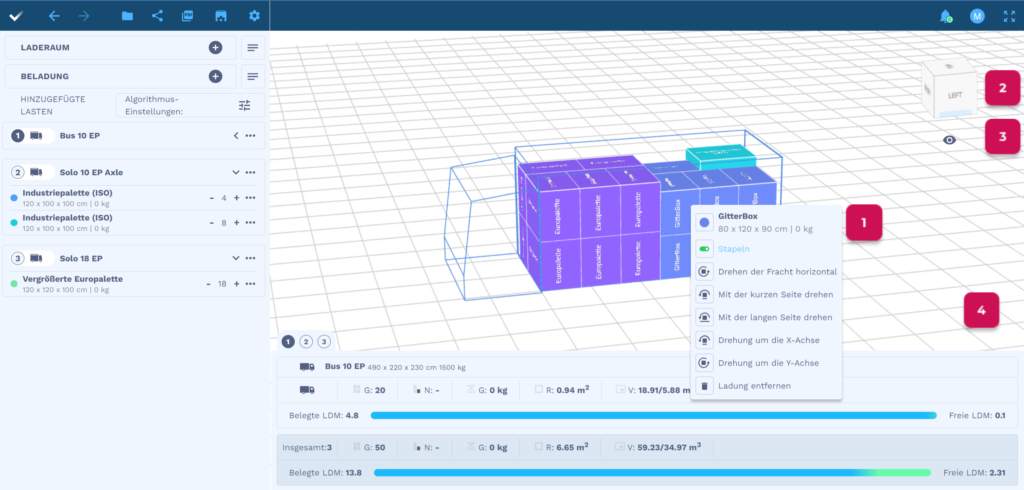Viewport: 1024px width, 490px height.
Task: Select vehicle view 3 circle below the viewport
Action: [325, 341]
